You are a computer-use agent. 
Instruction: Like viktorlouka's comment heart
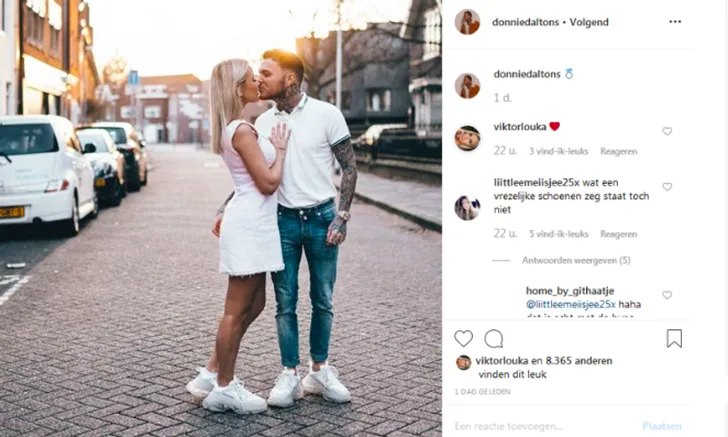pyautogui.click(x=667, y=131)
